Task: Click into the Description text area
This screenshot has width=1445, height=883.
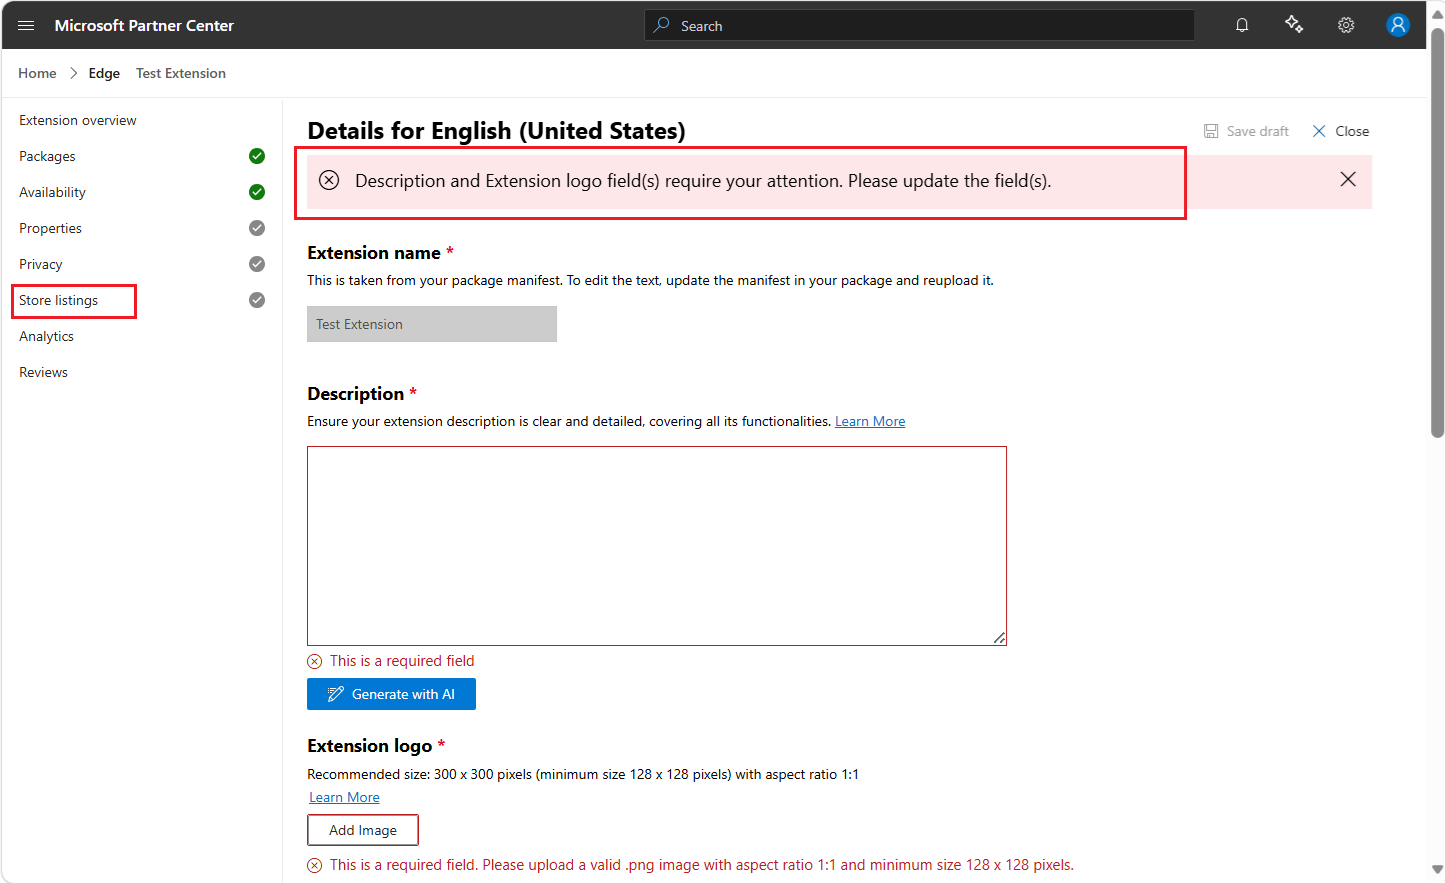Action: click(657, 546)
